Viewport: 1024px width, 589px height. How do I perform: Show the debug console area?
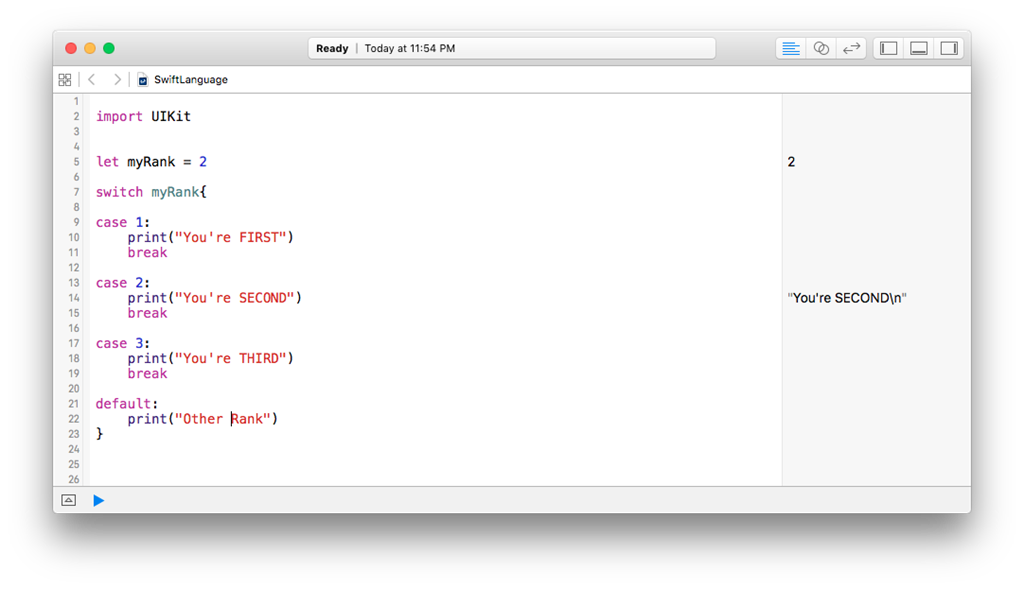(69, 500)
